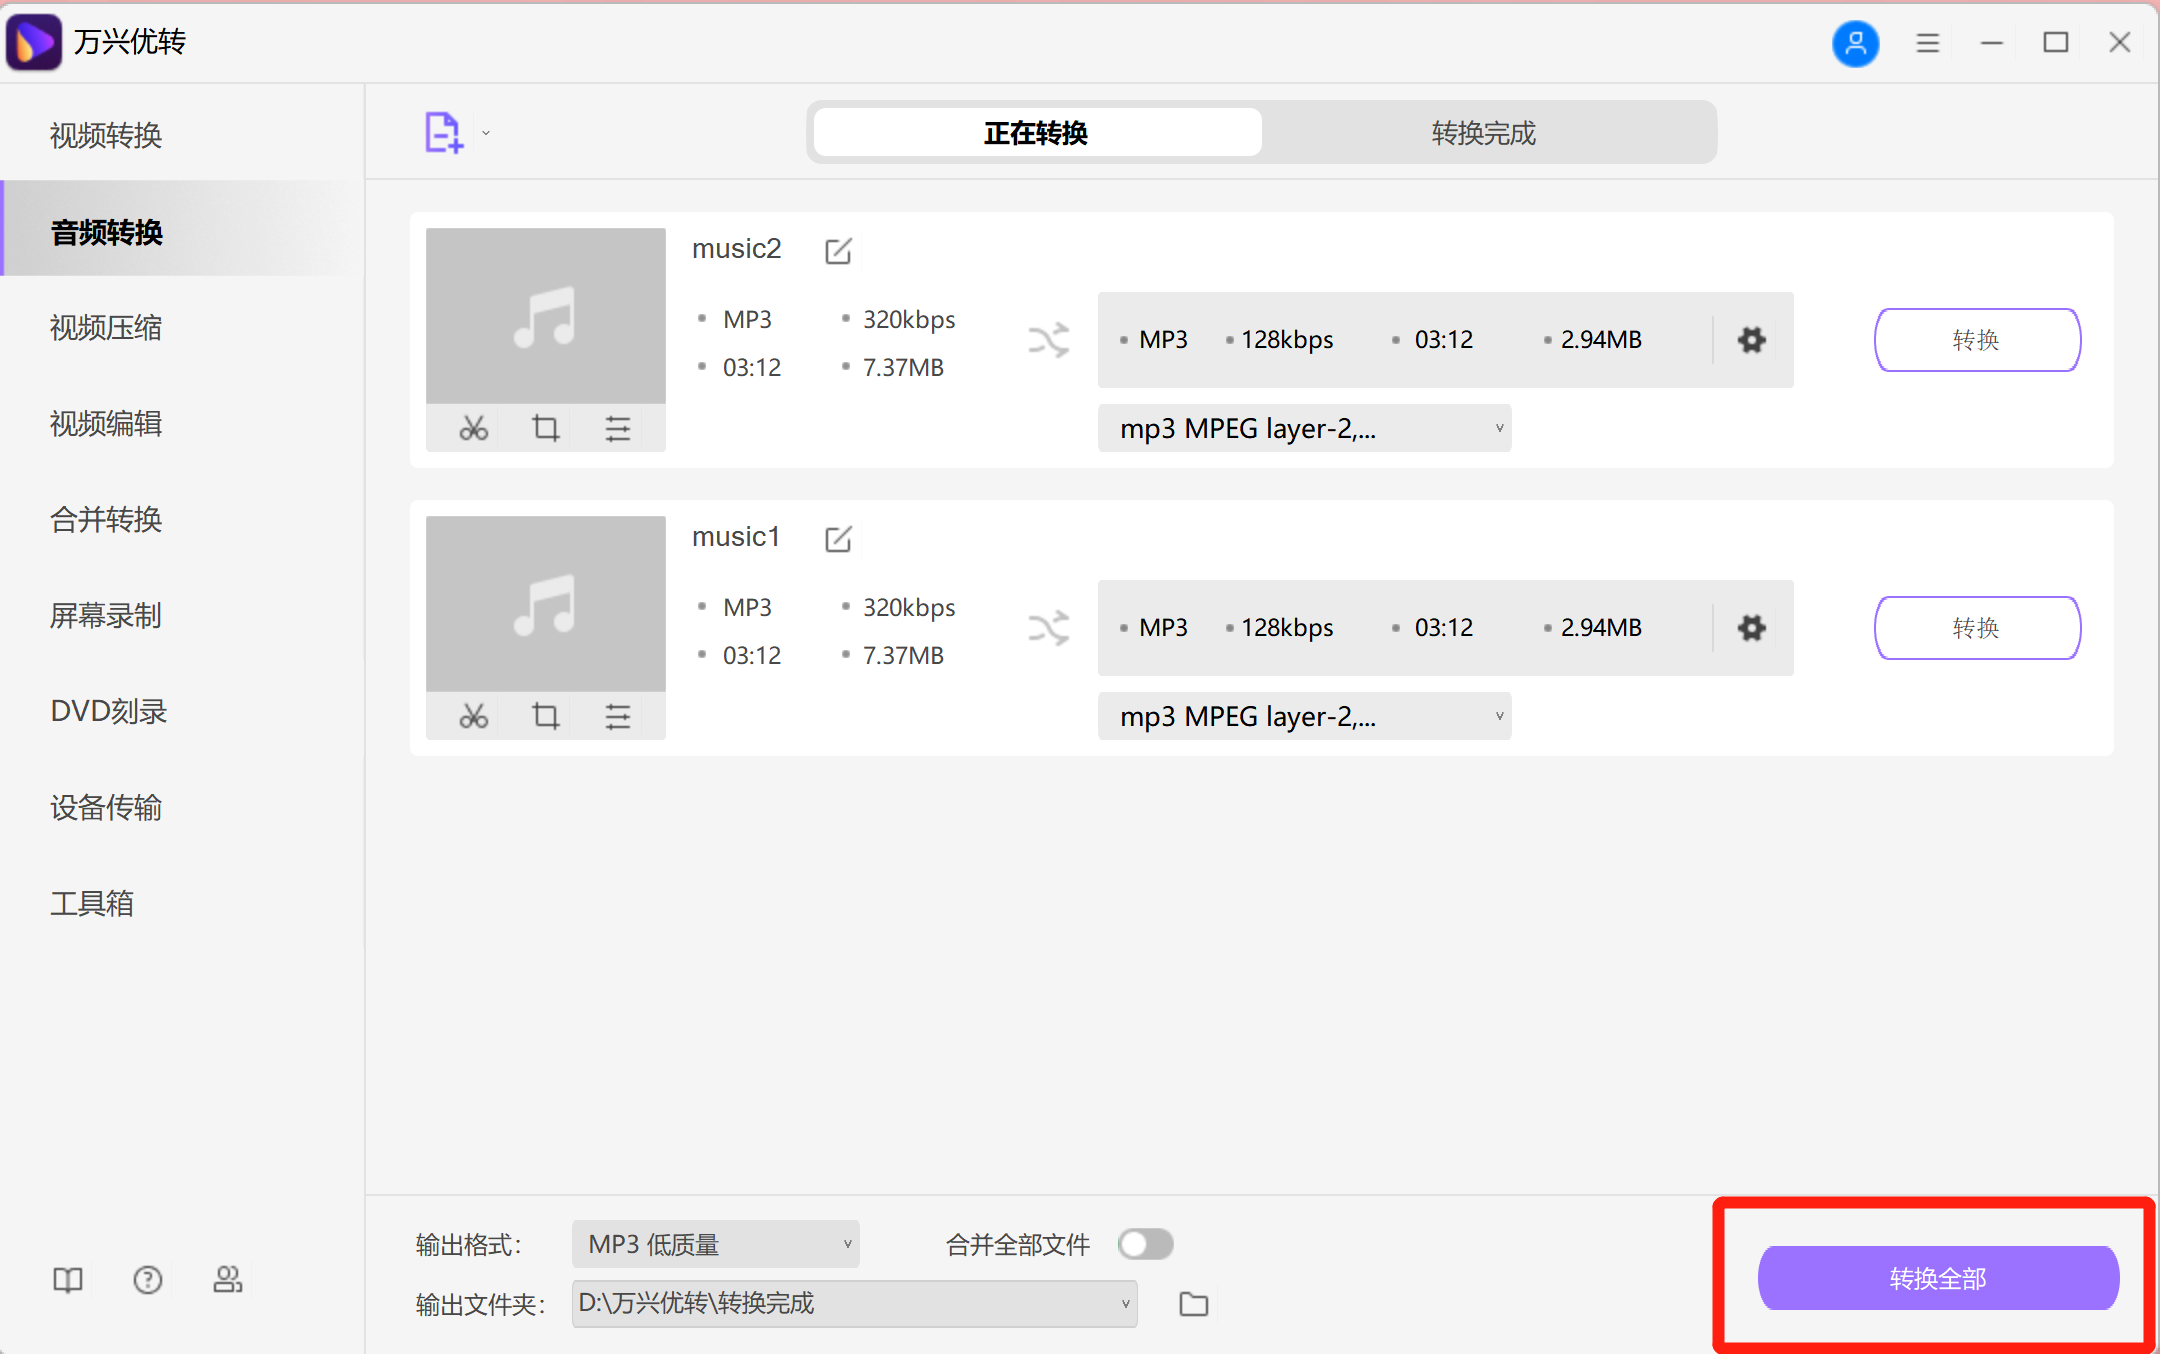Viewport: 2160px width, 1354px height.
Task: Expand the output folder path dropdown
Action: coord(854,1304)
